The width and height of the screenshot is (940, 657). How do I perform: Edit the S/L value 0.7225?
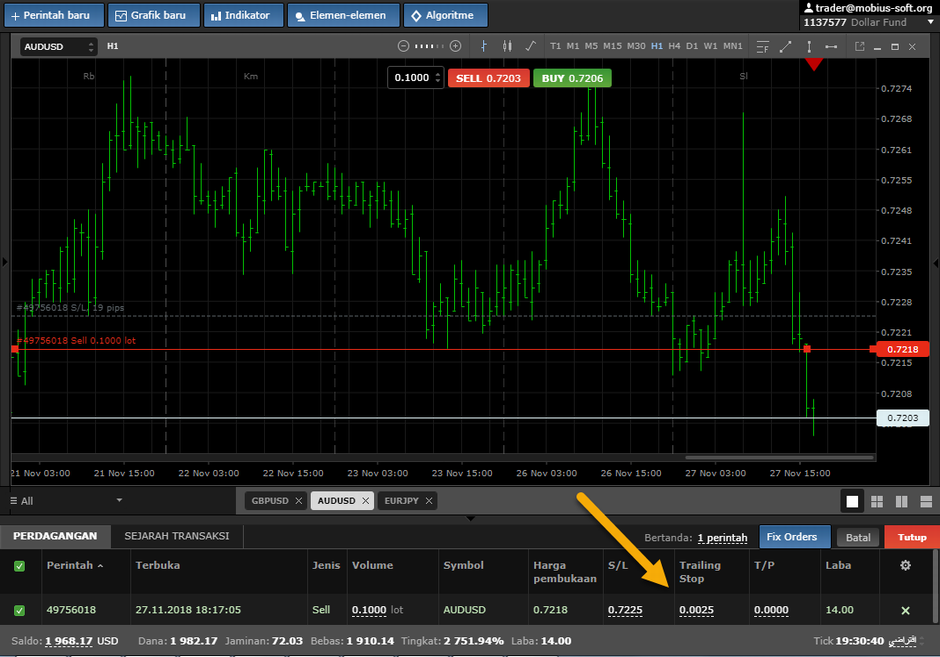(x=625, y=610)
